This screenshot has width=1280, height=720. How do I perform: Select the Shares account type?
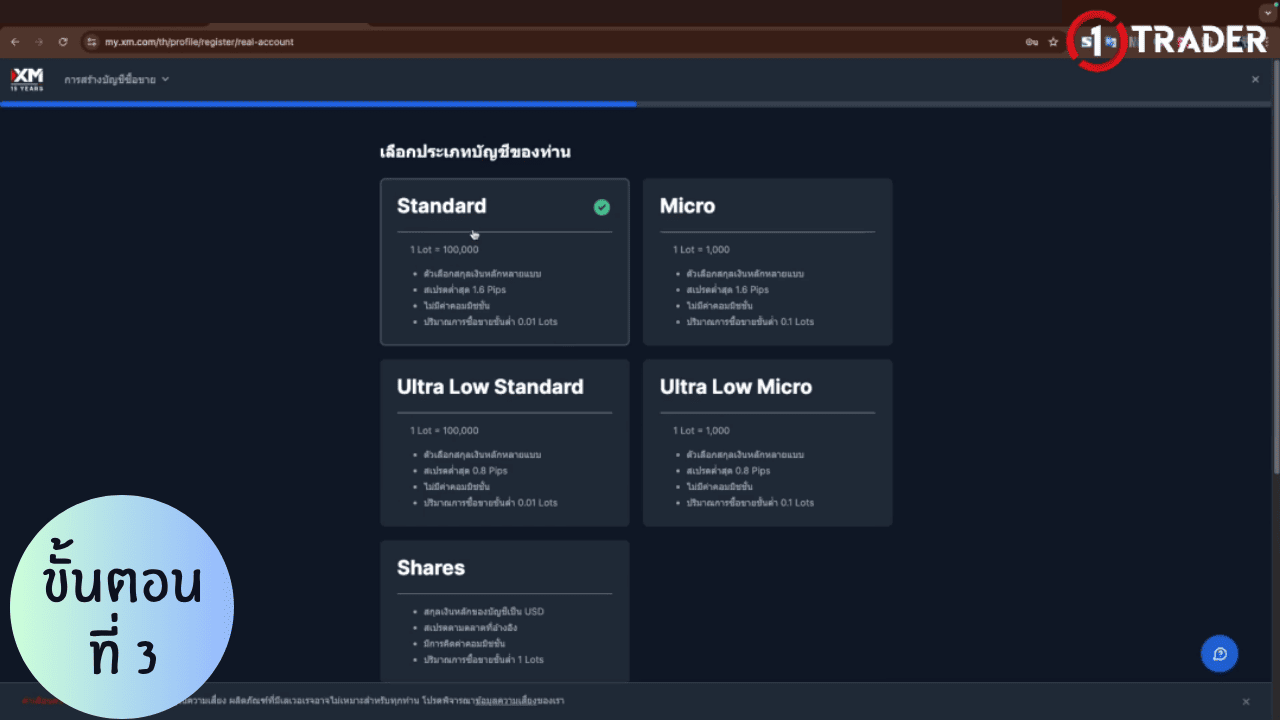coord(505,612)
